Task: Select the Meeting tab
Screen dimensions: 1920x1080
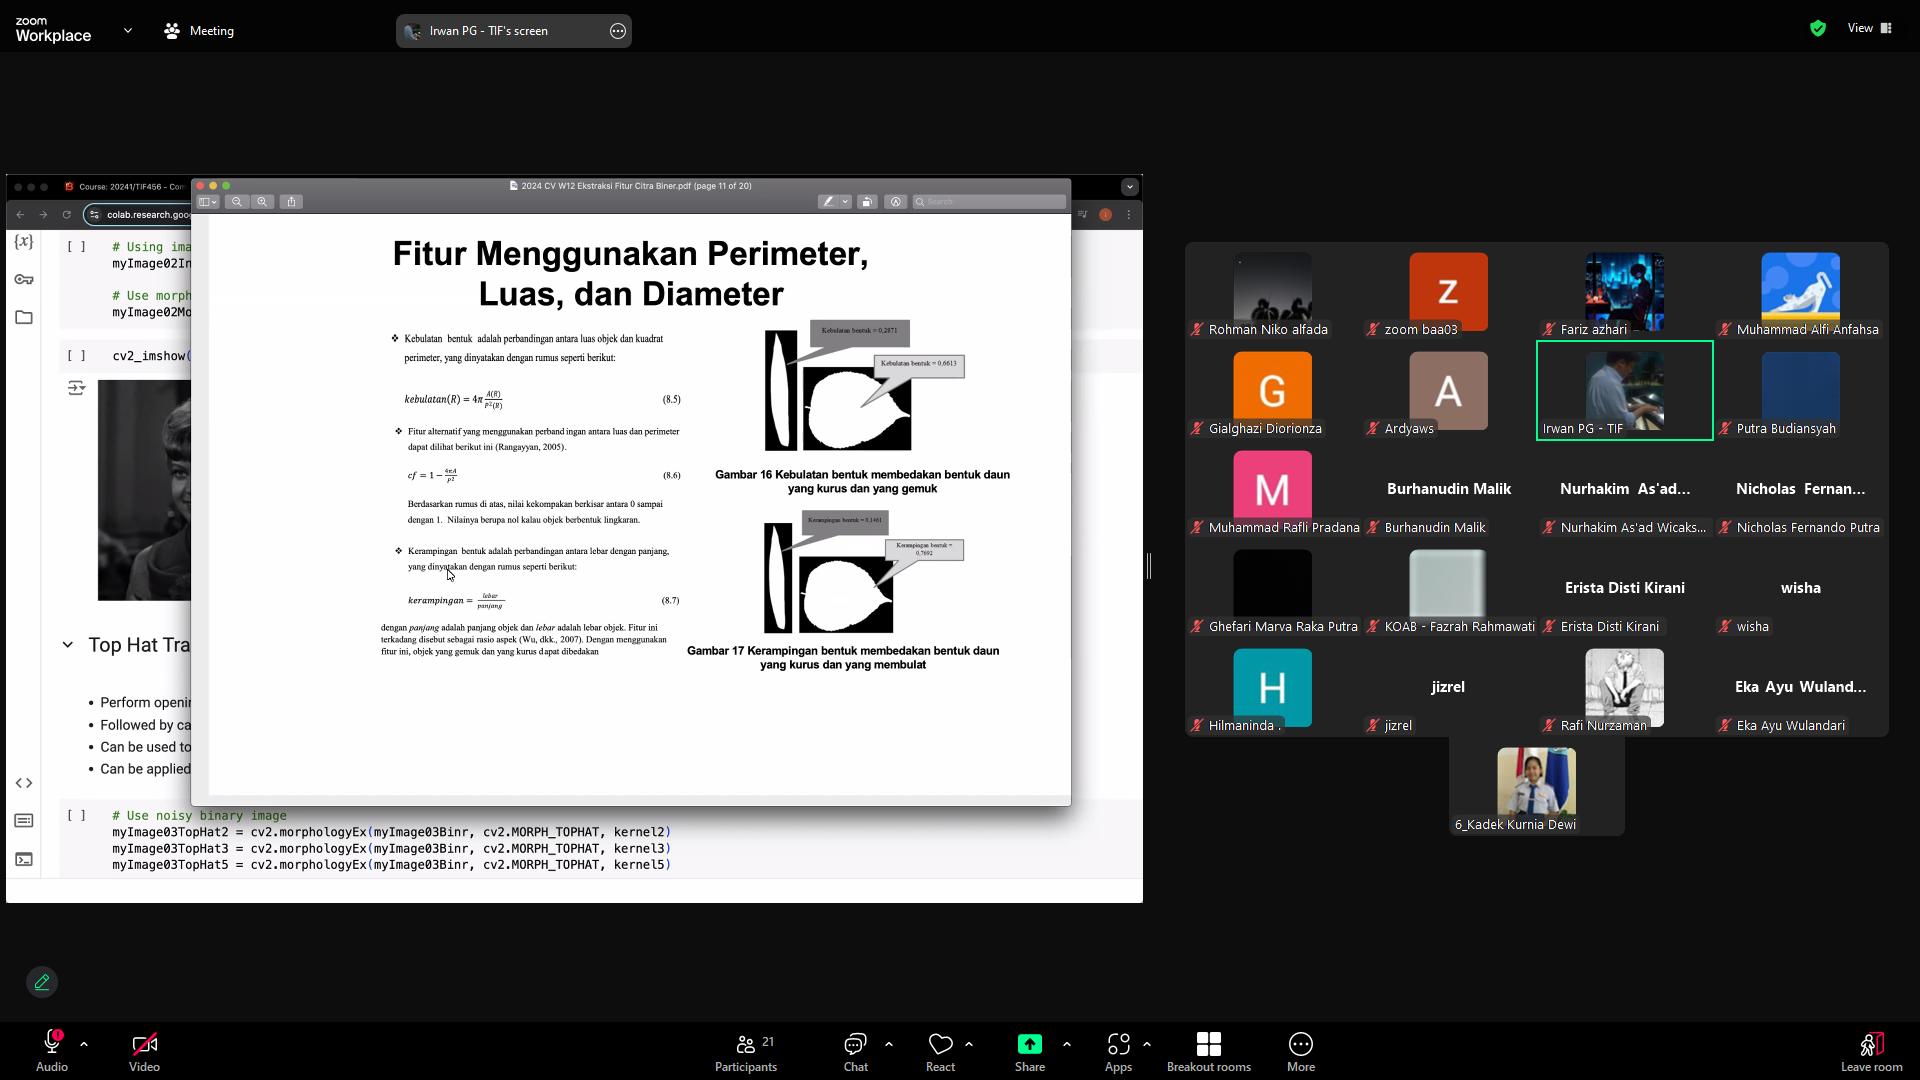Action: click(199, 31)
